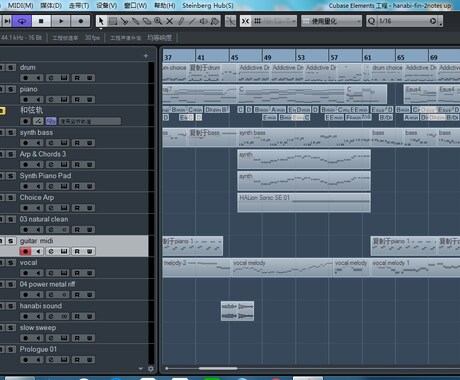Click the add track plus icon
Viewport: 460px width, 380px height.
click(146, 56)
